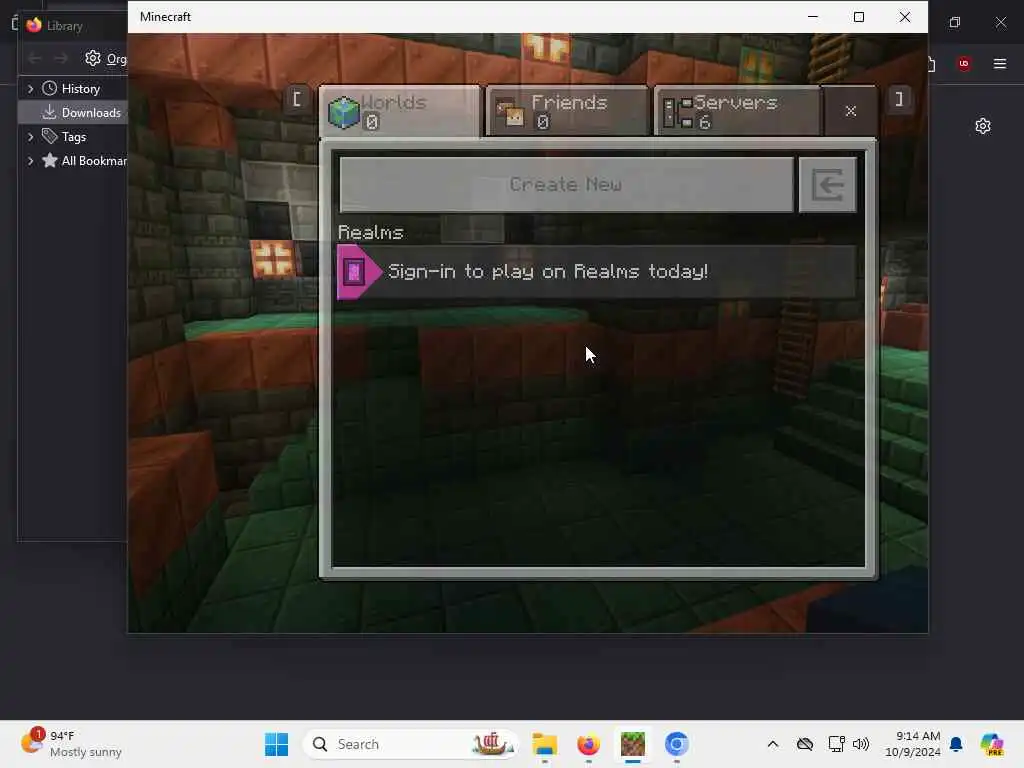Click the cloud sync tray icon
This screenshot has height=768, width=1024.
805,744
